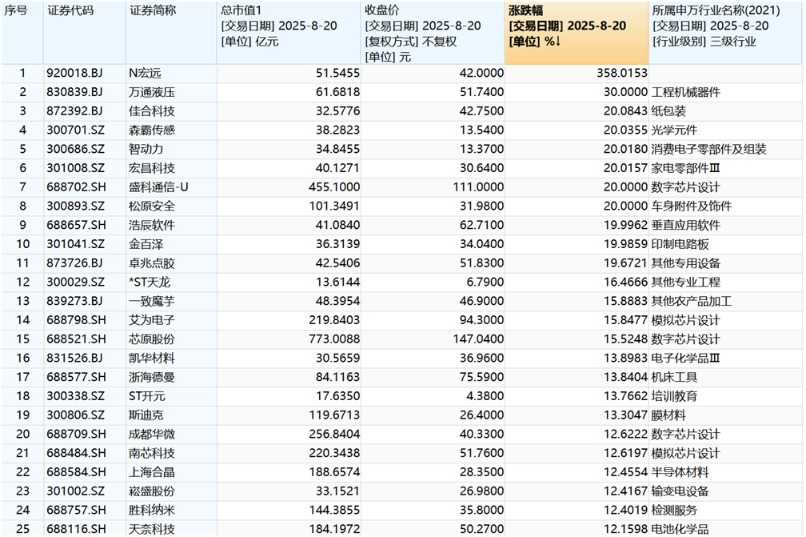Click the industry cell 其他专用设备

(686, 263)
